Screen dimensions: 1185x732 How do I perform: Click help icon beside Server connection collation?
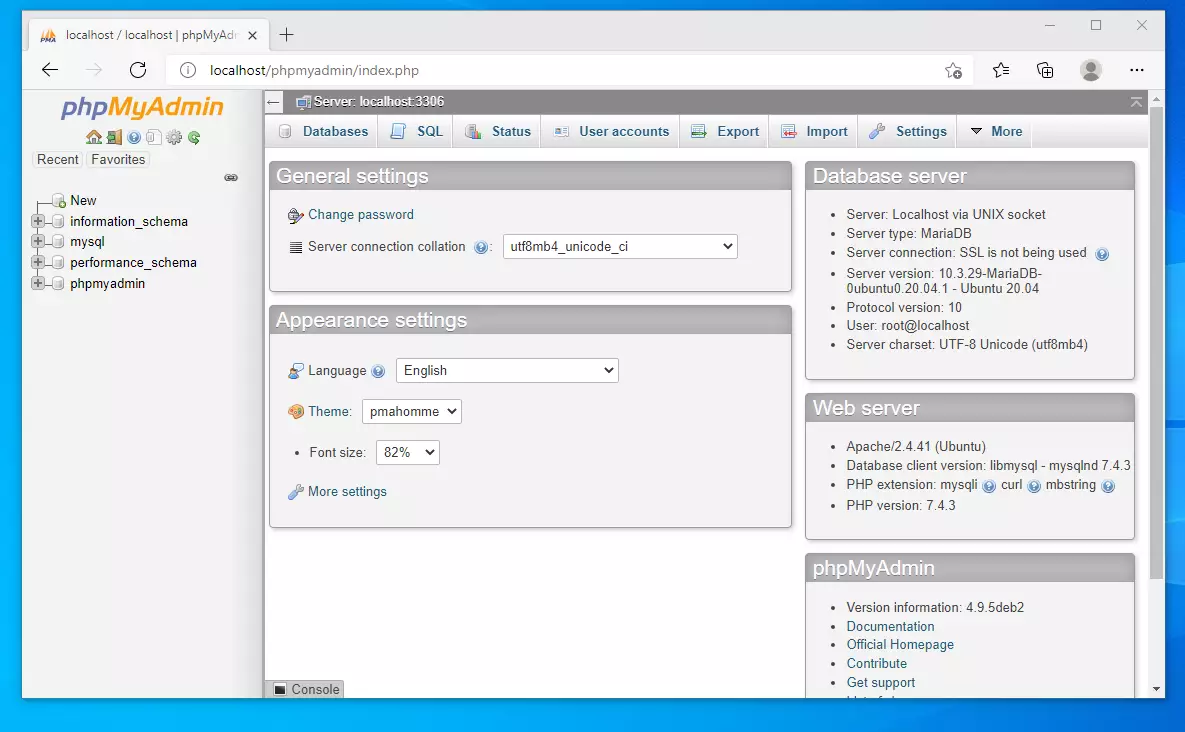[481, 247]
